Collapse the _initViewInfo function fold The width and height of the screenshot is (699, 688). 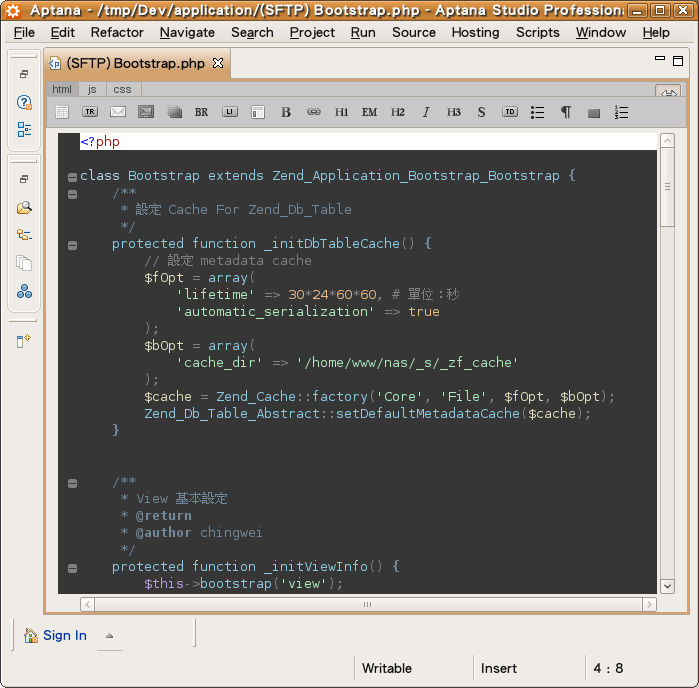[73, 567]
